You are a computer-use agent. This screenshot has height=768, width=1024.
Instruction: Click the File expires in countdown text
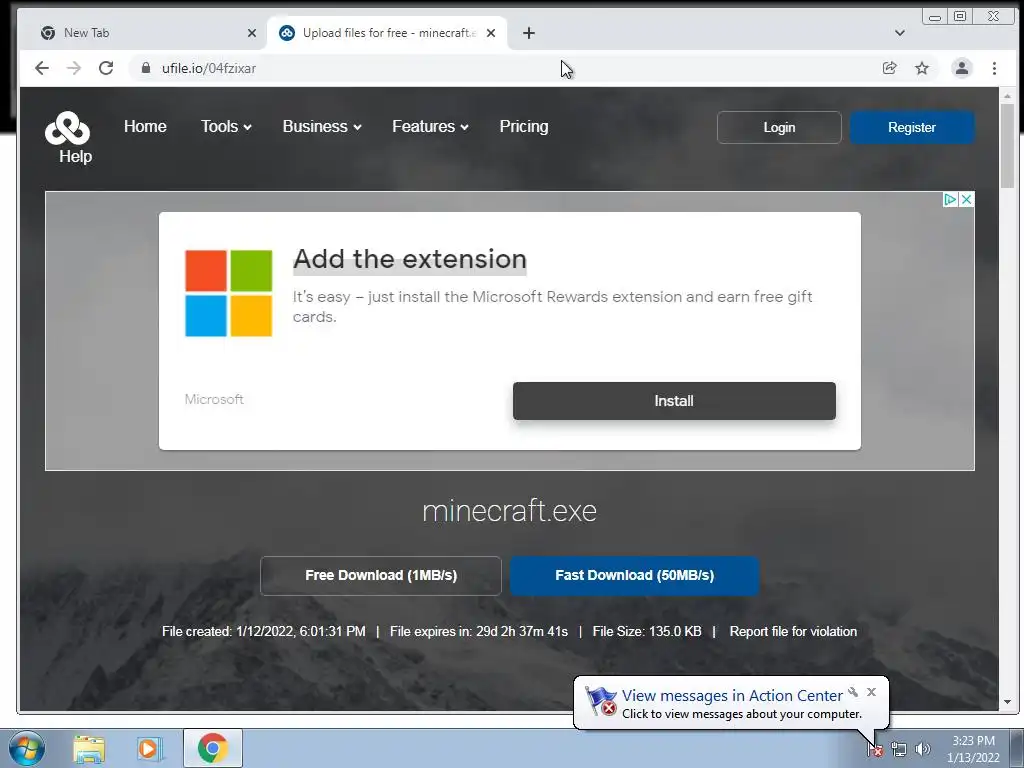coord(479,632)
